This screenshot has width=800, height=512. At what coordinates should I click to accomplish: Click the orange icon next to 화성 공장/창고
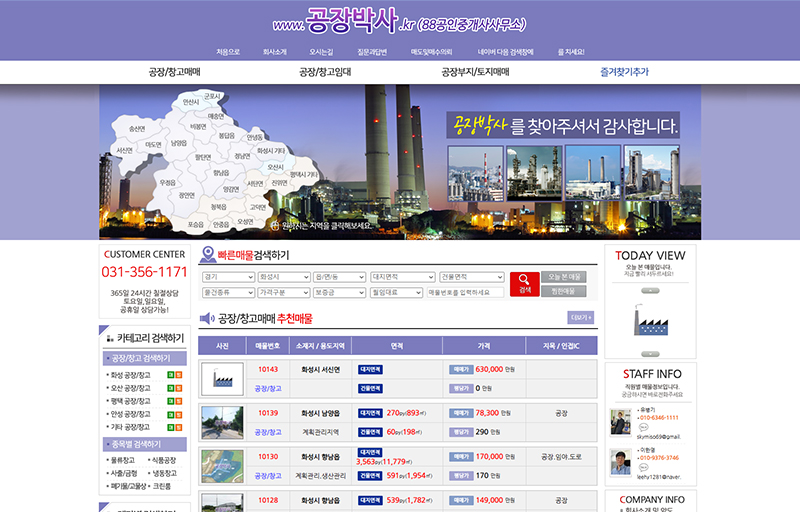pos(179,375)
